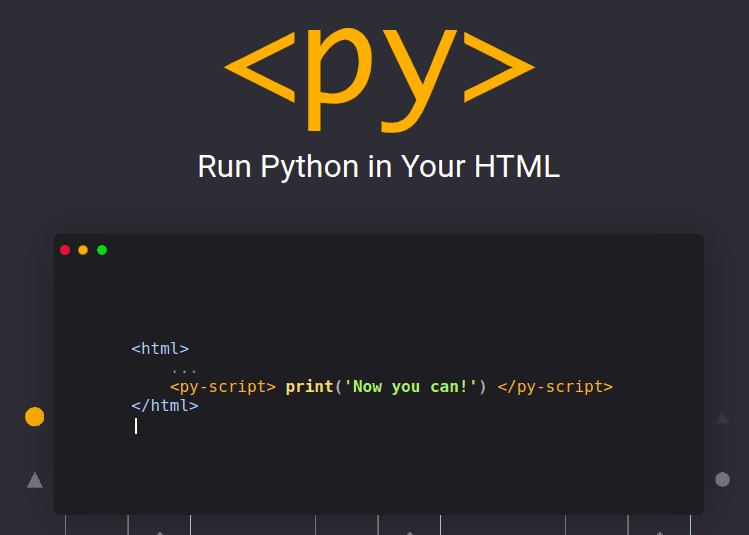Click the green dot in terminal window

102,250
